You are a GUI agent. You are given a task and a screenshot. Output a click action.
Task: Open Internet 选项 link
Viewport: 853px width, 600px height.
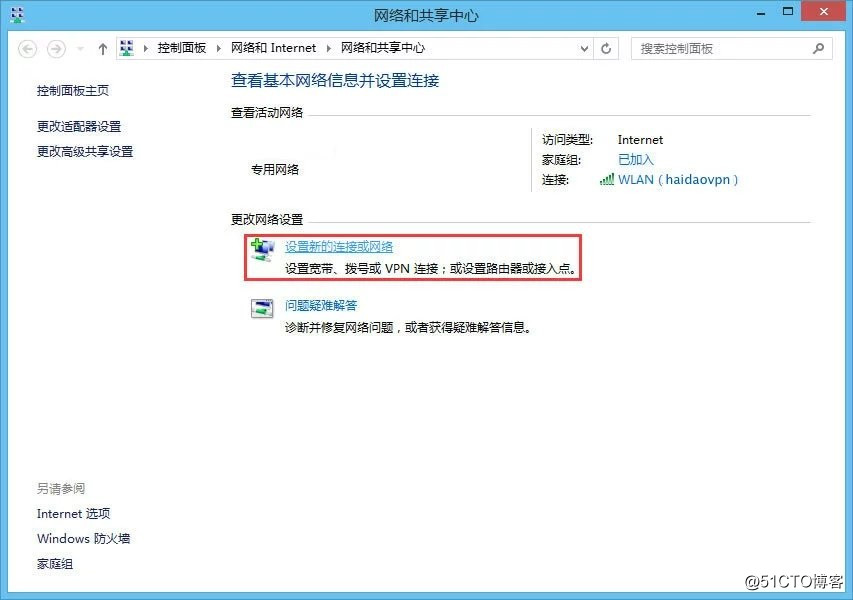(73, 514)
